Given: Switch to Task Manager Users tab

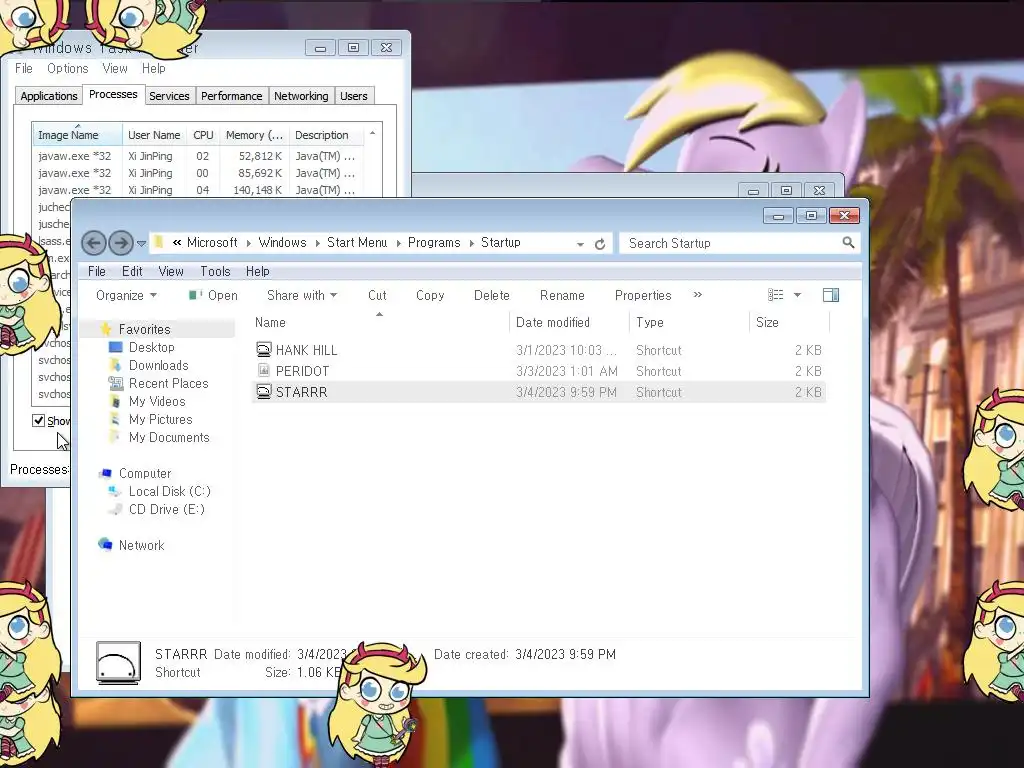Looking at the screenshot, I should 353,96.
